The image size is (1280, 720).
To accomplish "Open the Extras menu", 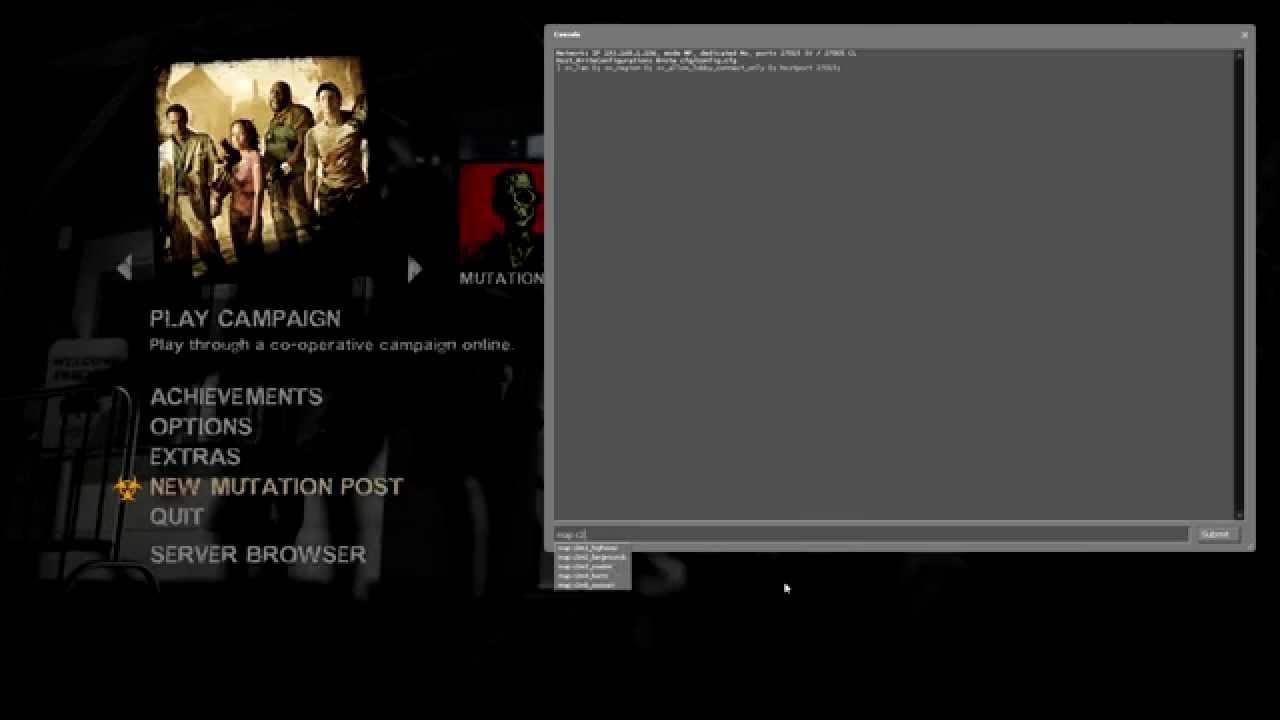I will [195, 456].
